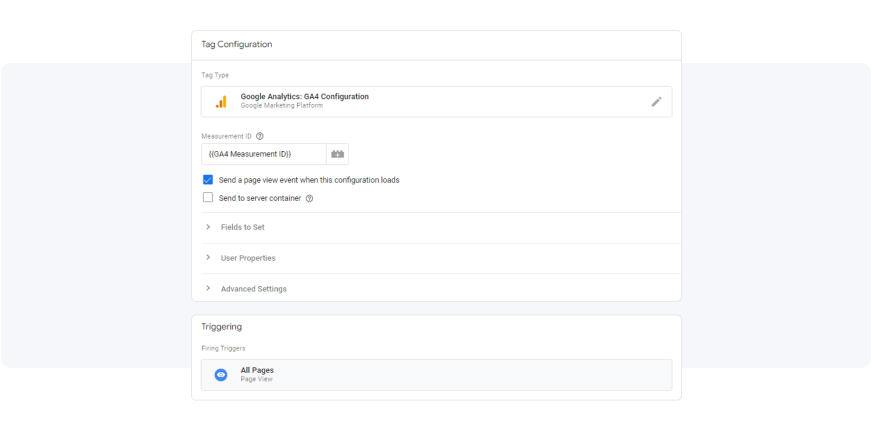This screenshot has width=872, height=430.
Task: Expand the Advanced Settings chevron arrow
Action: coord(208,289)
